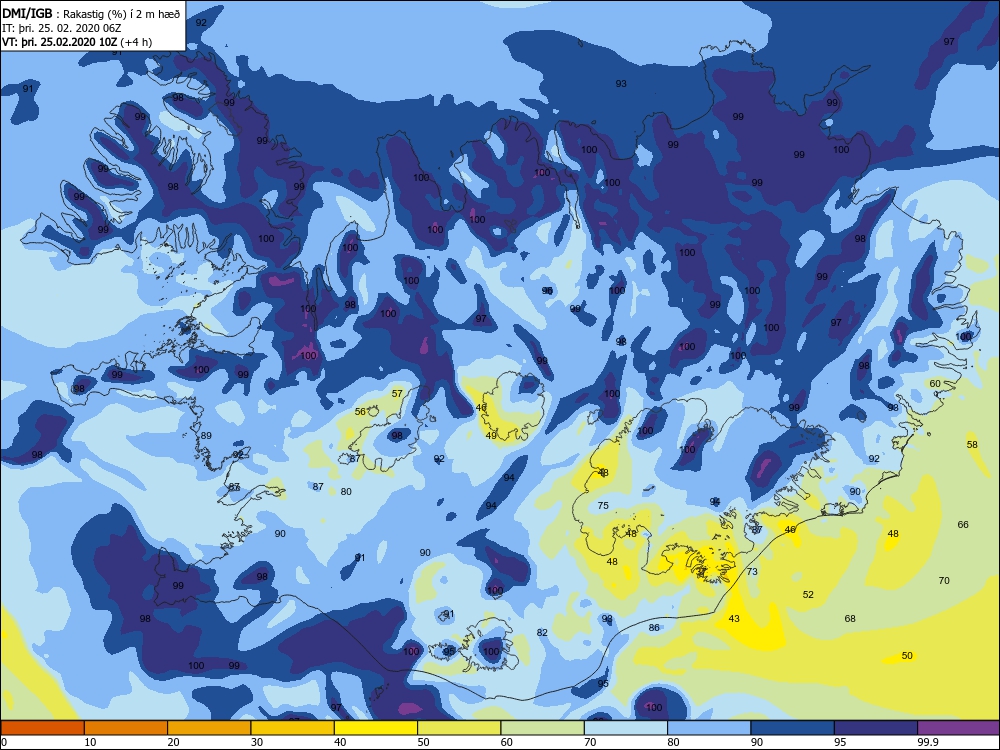Click the 20–30 light orange legend swatch

(x=209, y=728)
